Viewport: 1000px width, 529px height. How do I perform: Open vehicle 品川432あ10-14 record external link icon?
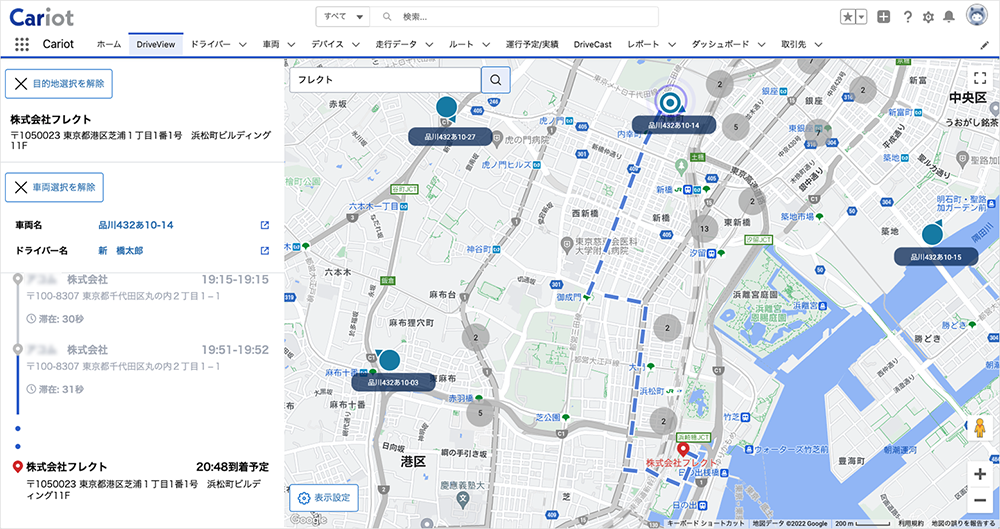click(265, 225)
